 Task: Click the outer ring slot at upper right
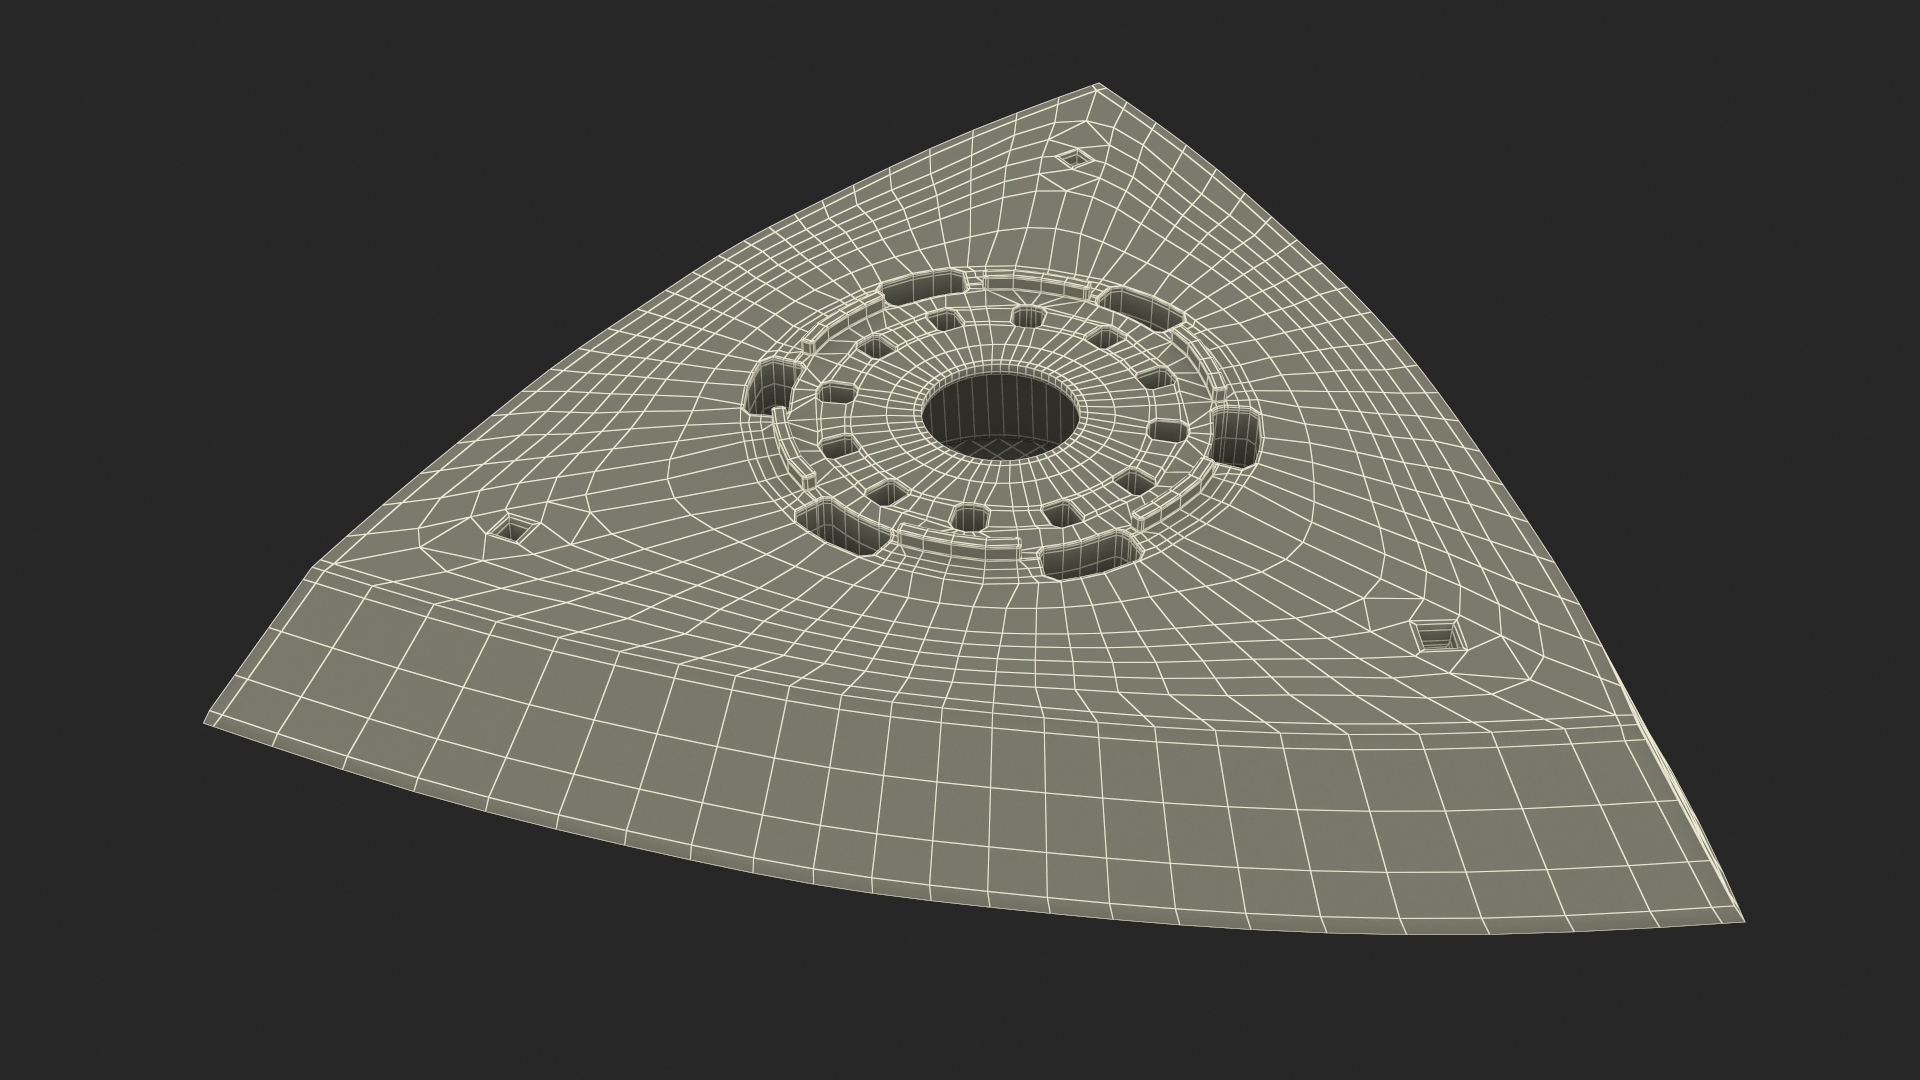(1139, 307)
